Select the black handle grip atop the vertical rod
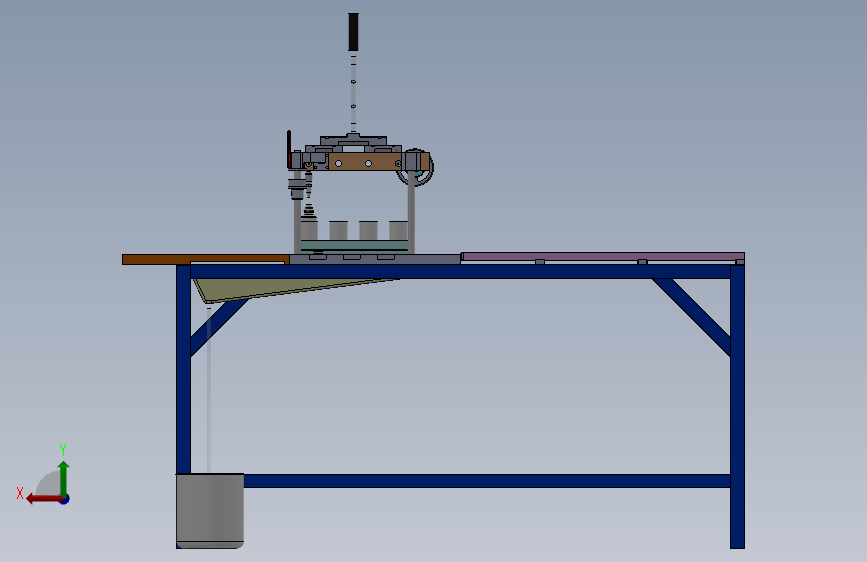The height and width of the screenshot is (562, 867). [353, 32]
